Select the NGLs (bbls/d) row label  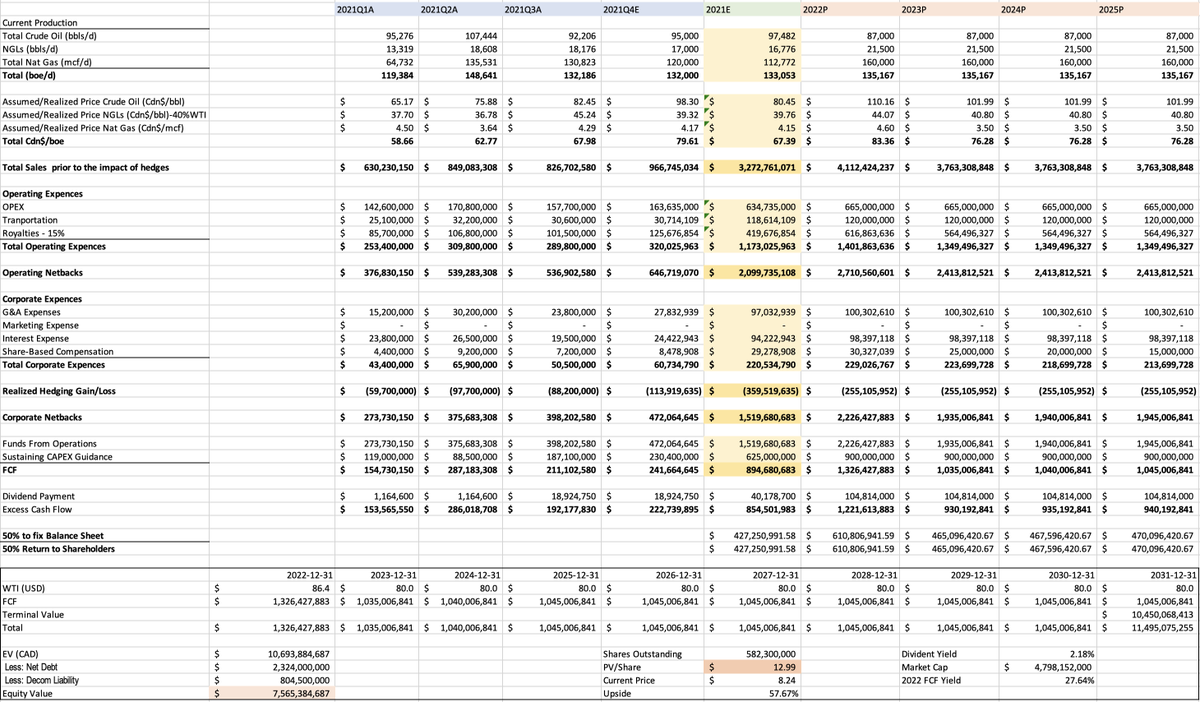click(x=32, y=49)
